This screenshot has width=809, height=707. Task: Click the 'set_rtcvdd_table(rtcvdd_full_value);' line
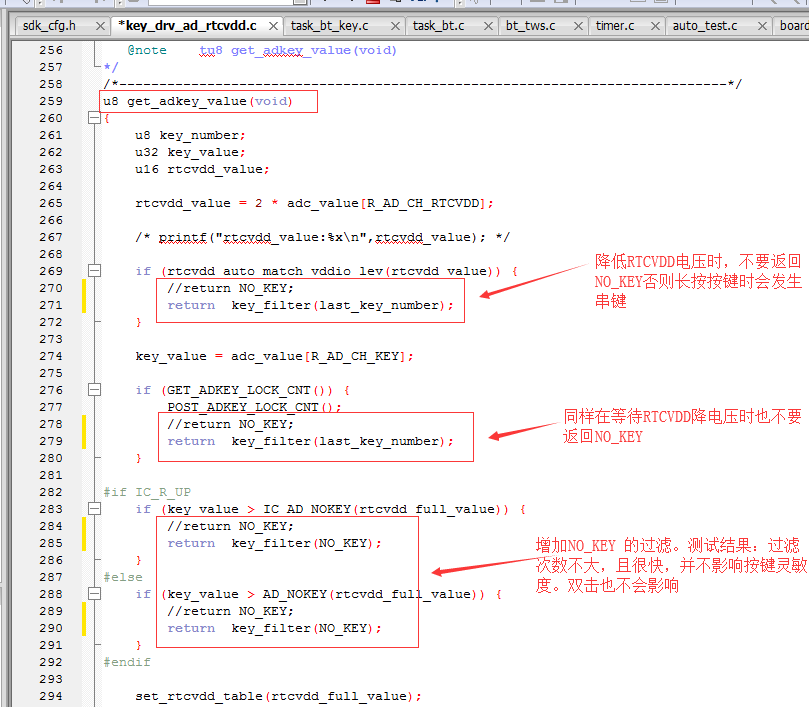coord(279,696)
